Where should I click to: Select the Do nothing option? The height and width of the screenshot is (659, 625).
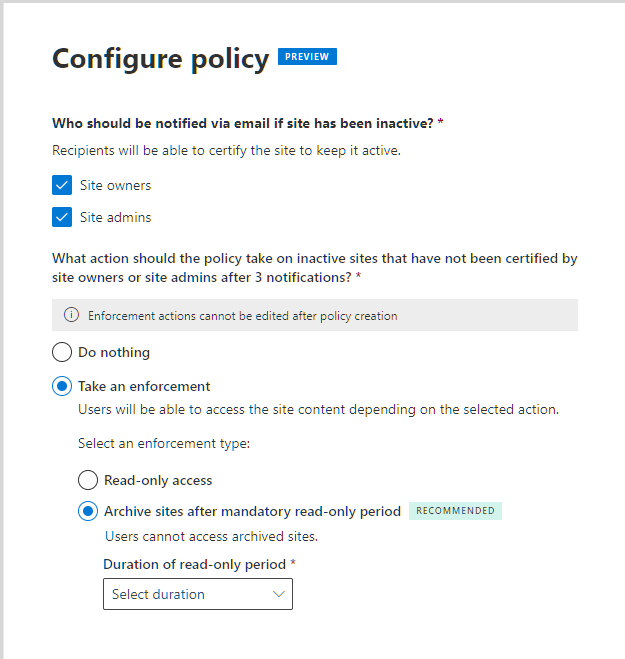click(62, 352)
